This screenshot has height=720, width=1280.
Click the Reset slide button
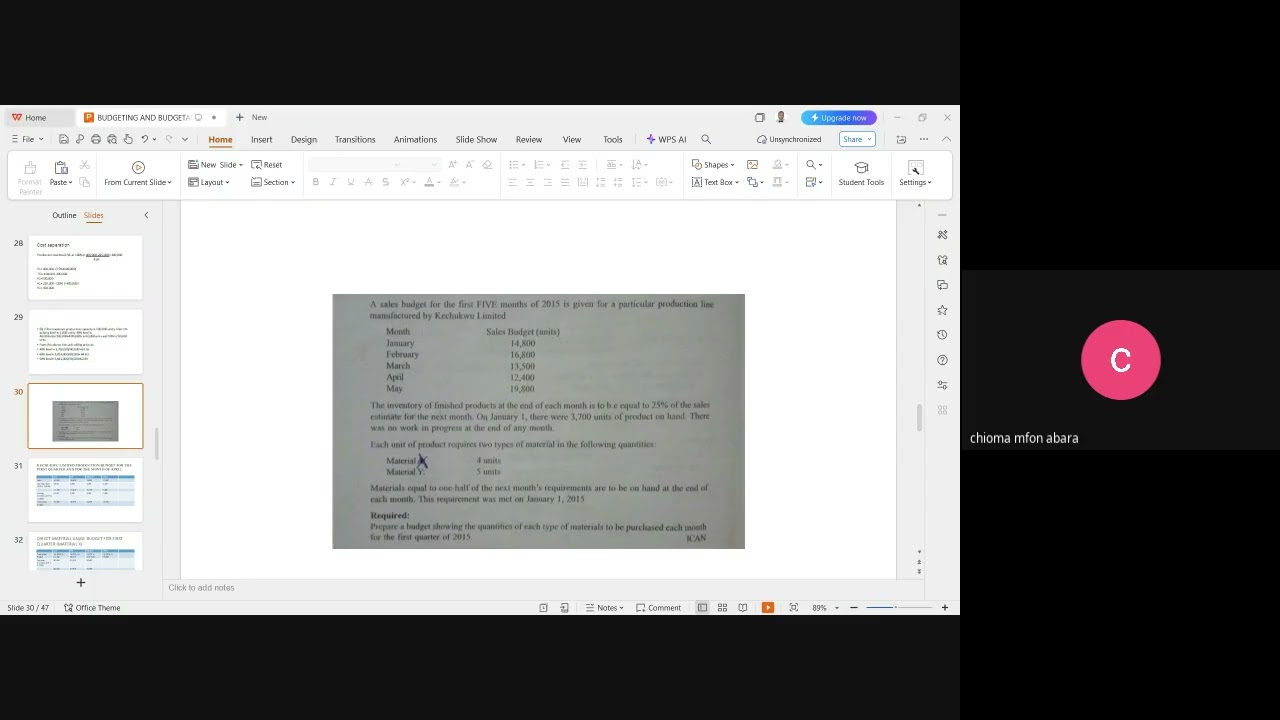[267, 165]
